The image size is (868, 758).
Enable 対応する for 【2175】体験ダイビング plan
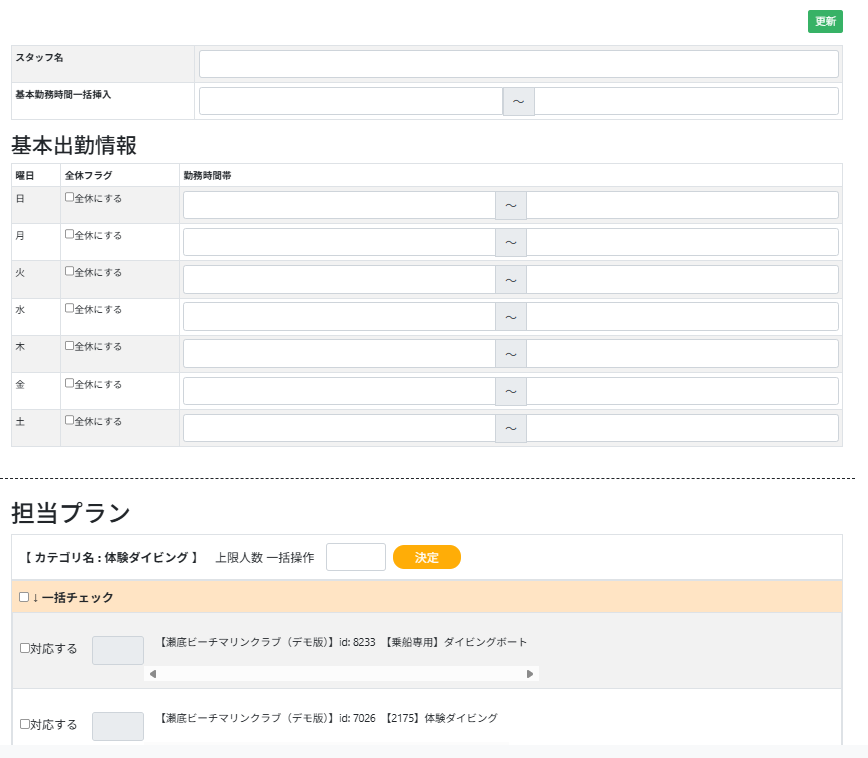tap(25, 724)
